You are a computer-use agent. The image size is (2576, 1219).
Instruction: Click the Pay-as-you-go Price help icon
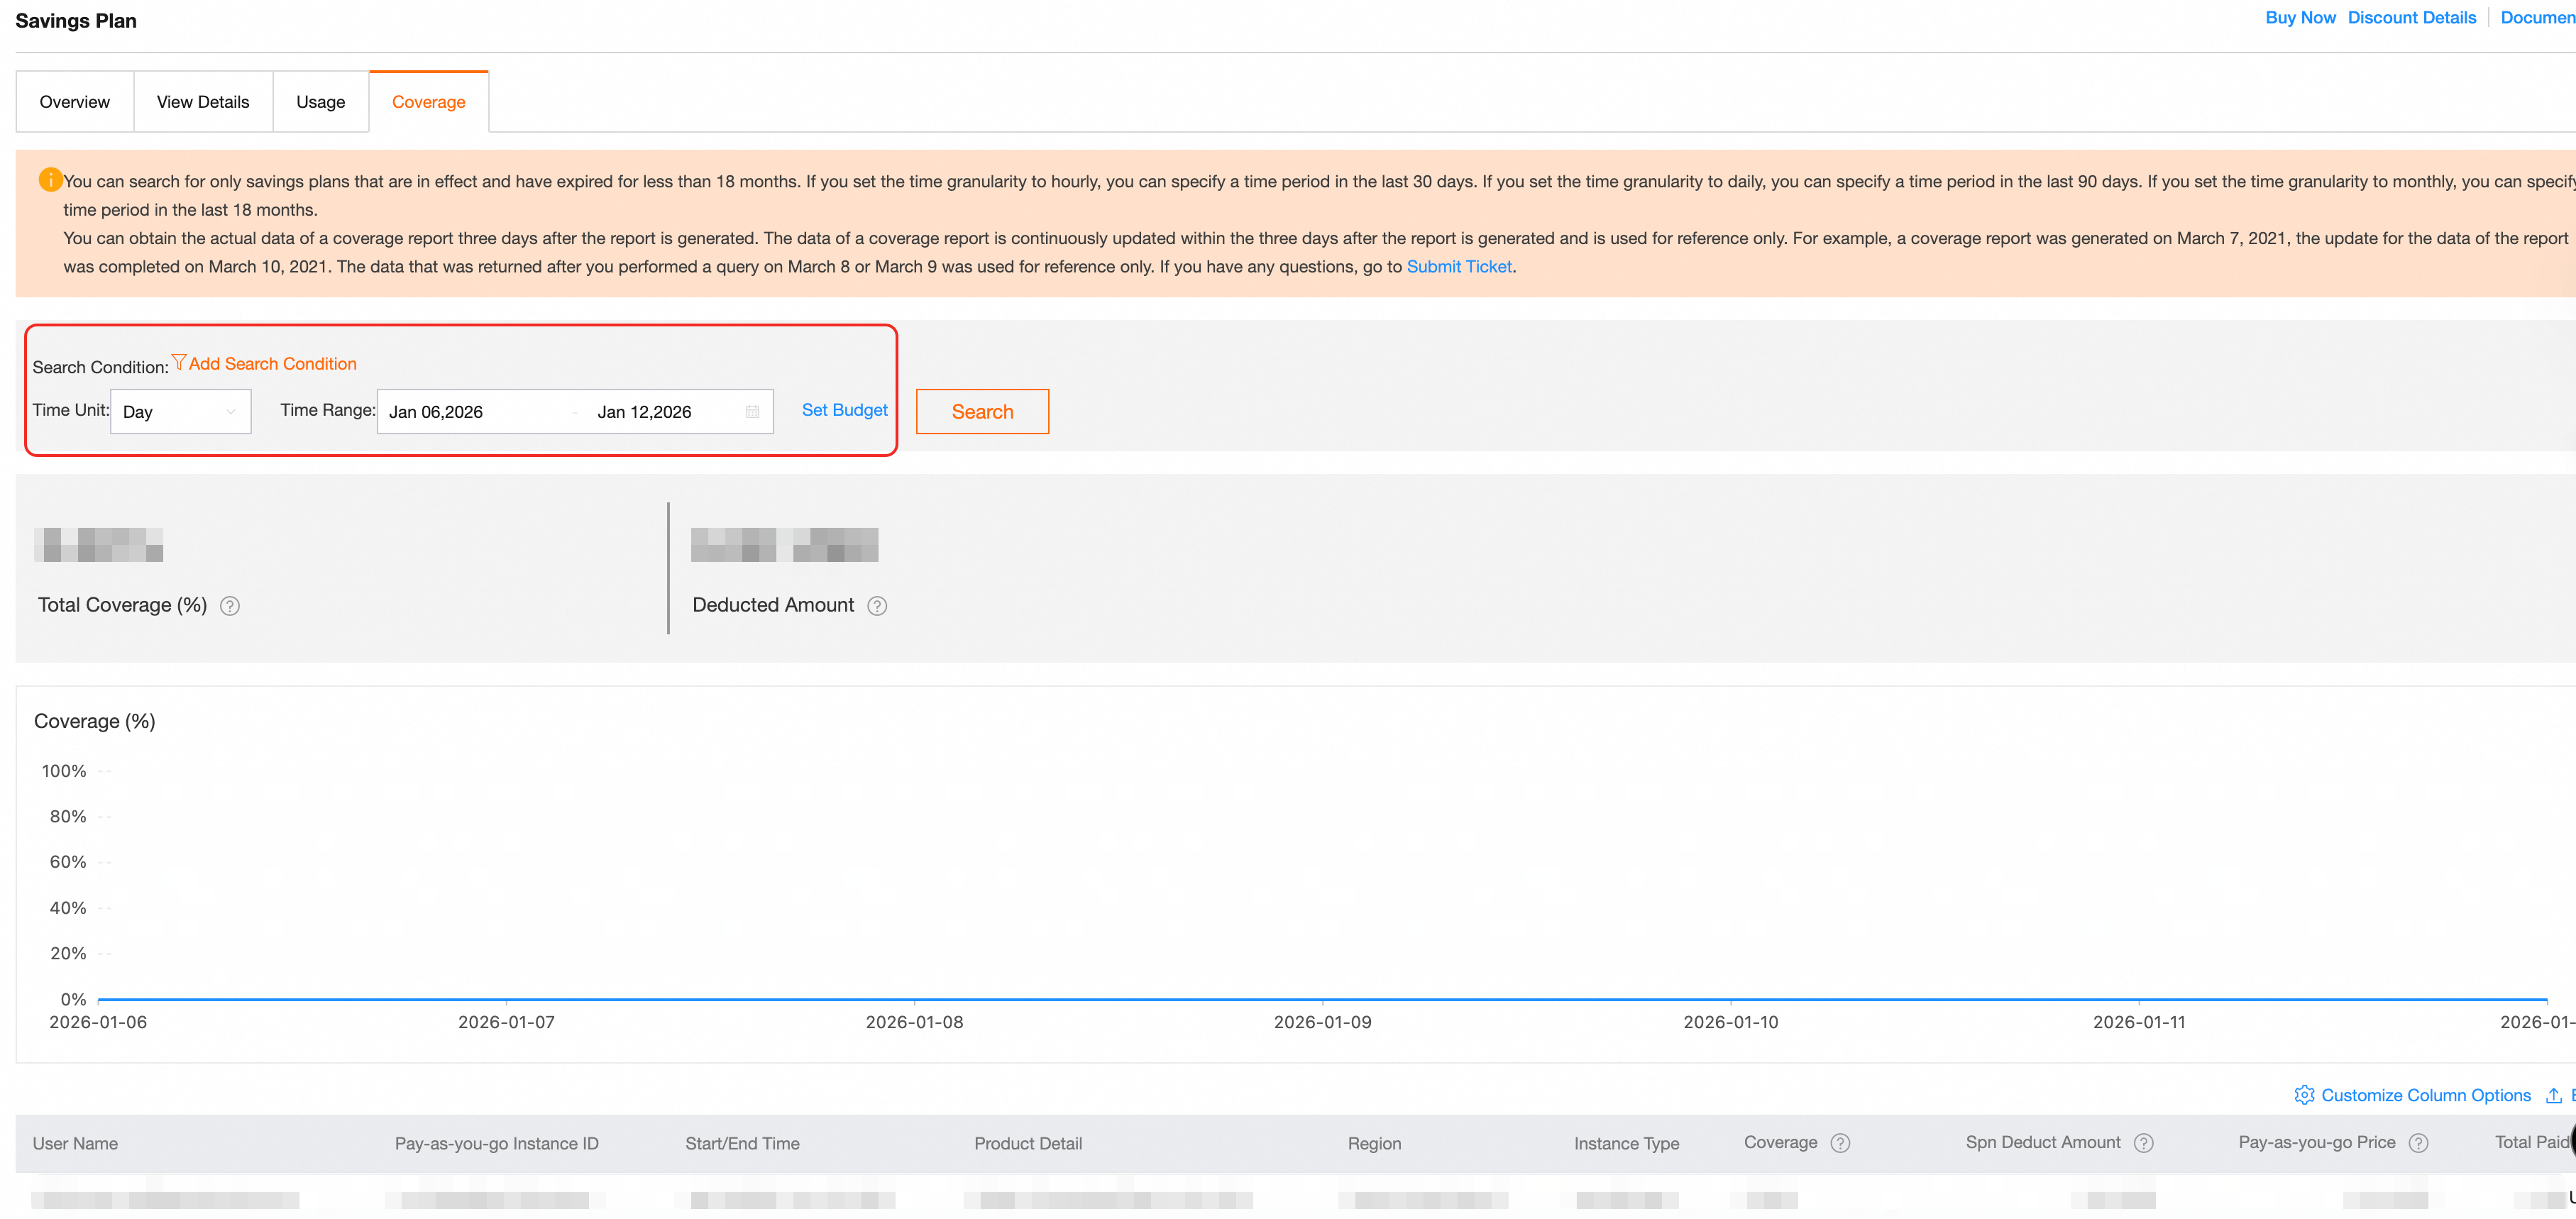click(2418, 1143)
